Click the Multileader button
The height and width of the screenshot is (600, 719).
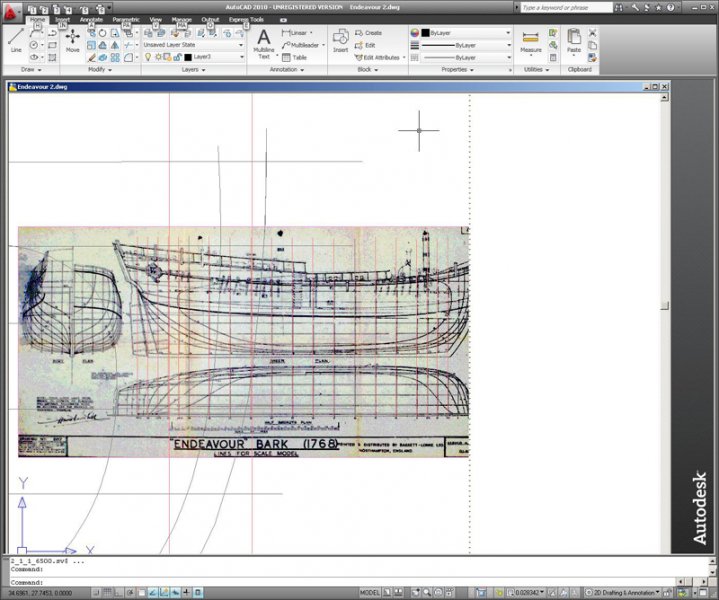pos(303,45)
